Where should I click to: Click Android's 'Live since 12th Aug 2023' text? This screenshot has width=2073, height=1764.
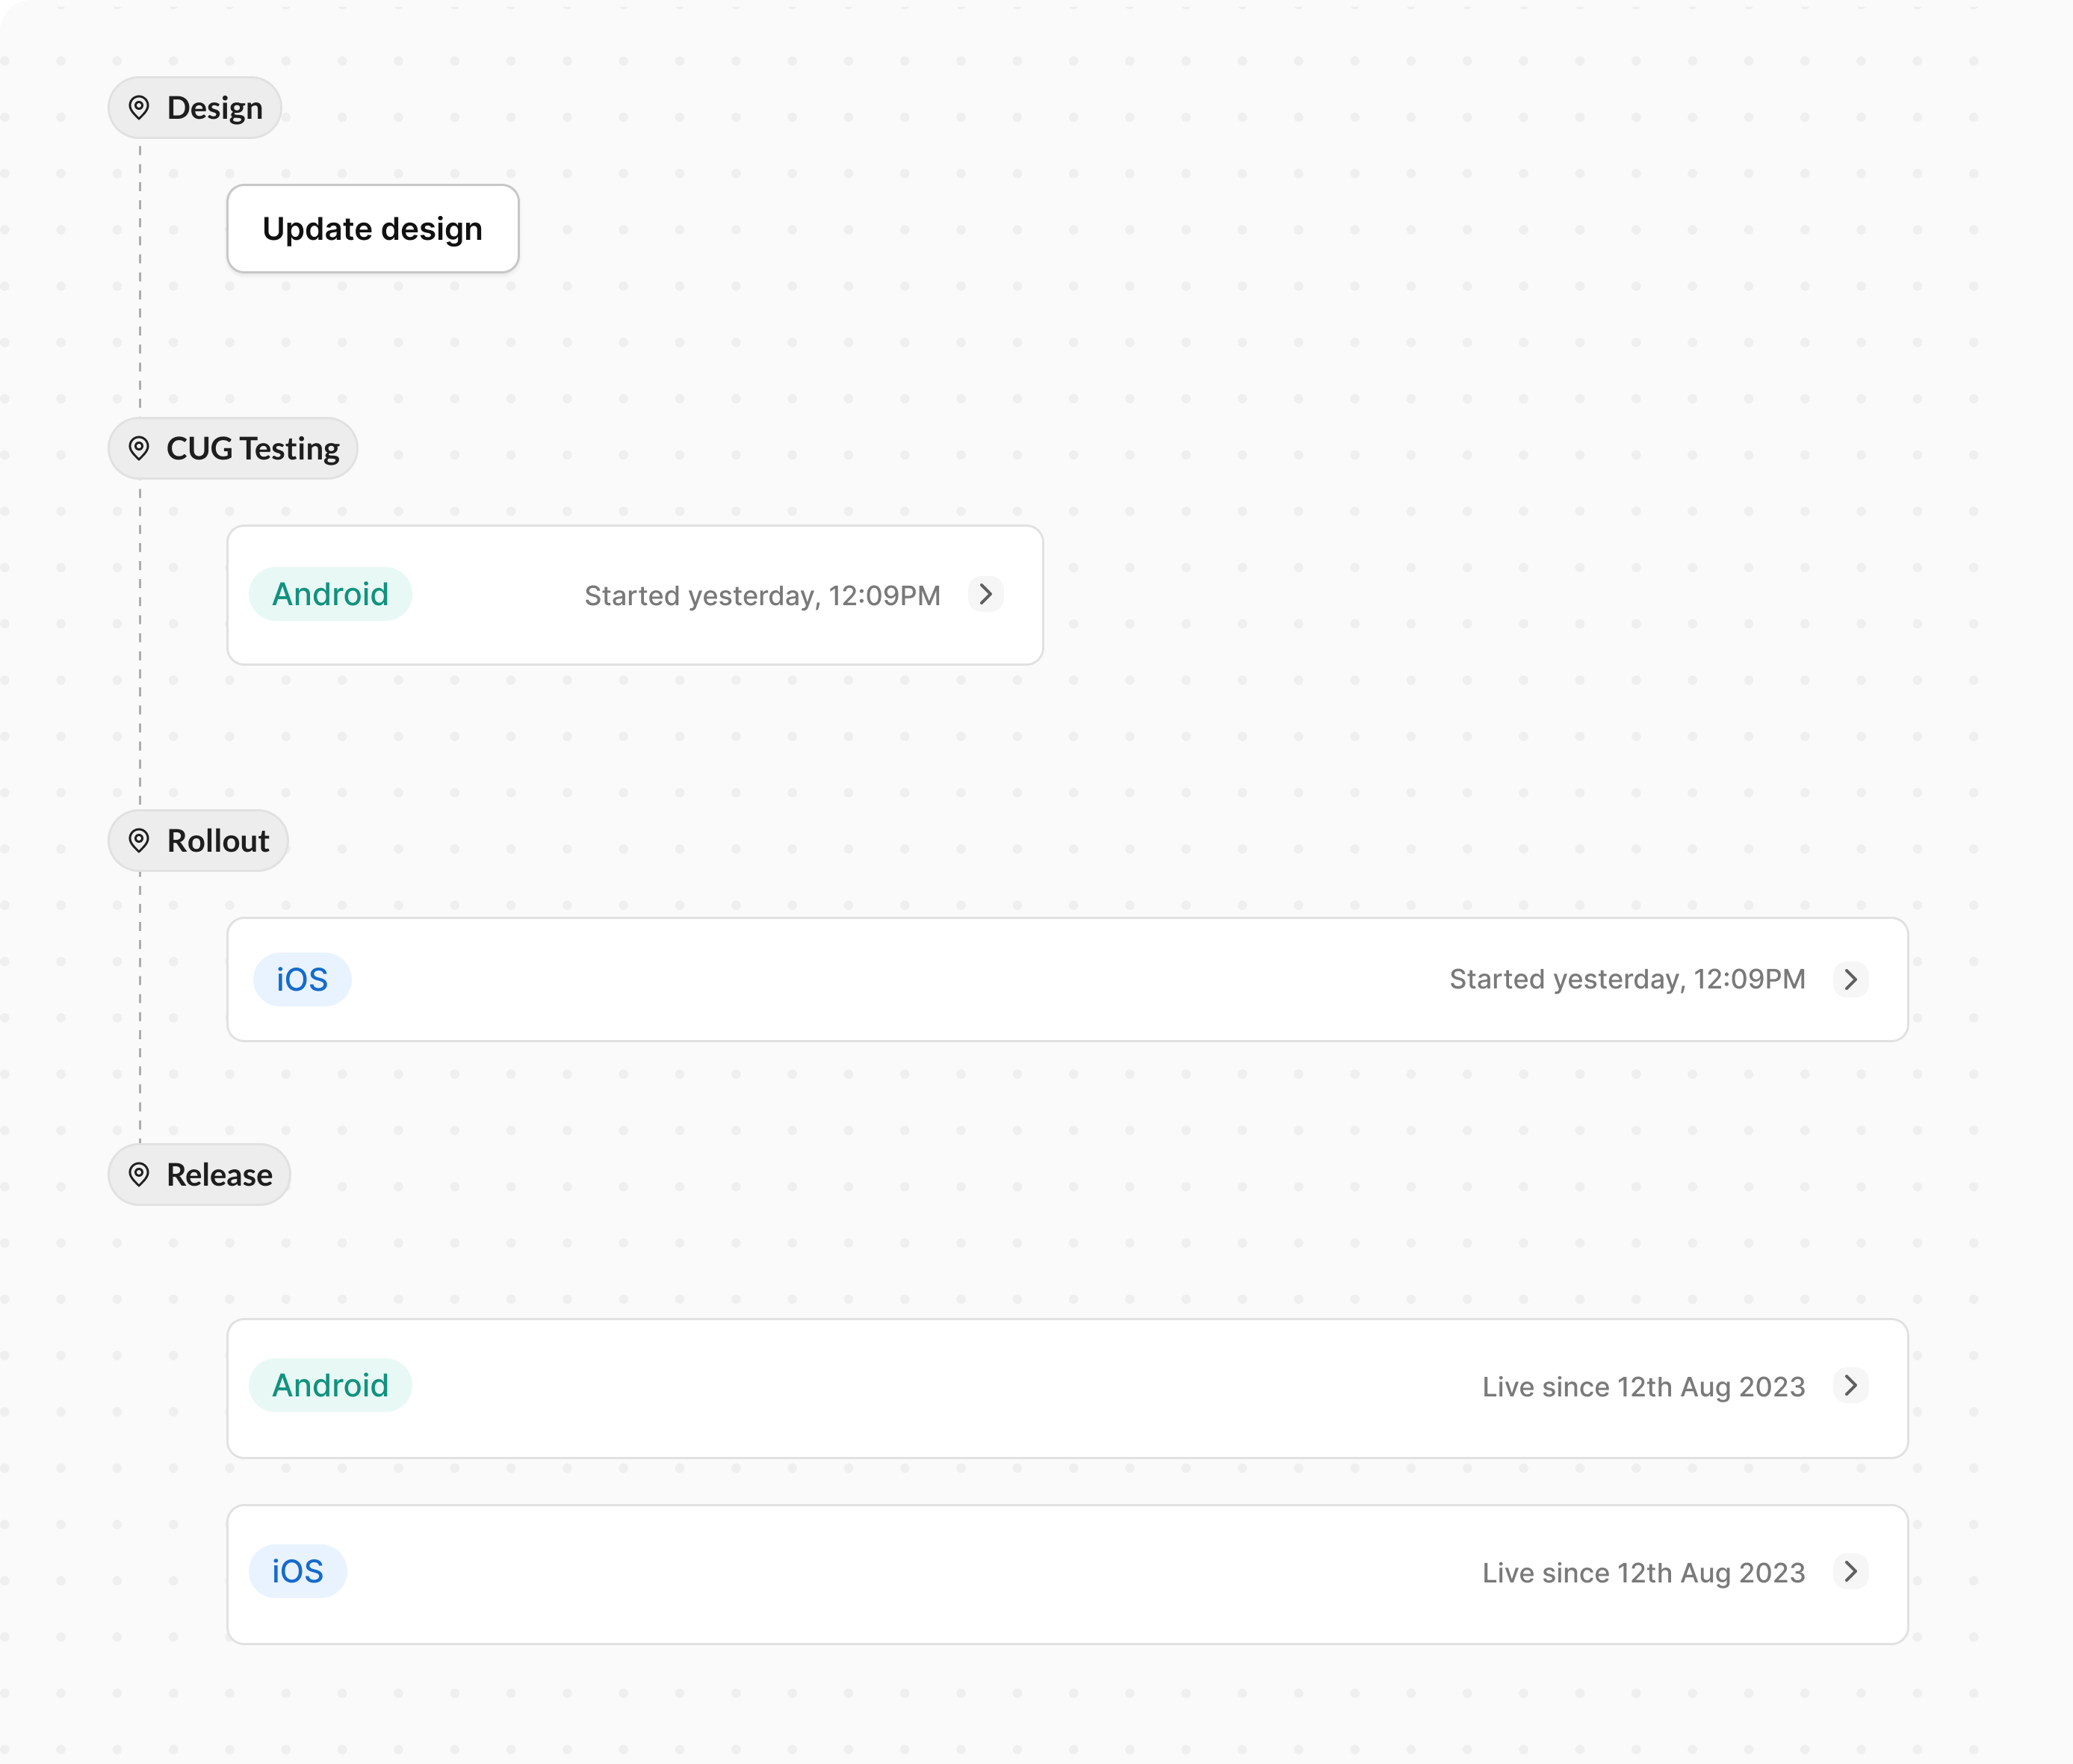[x=1643, y=1387]
